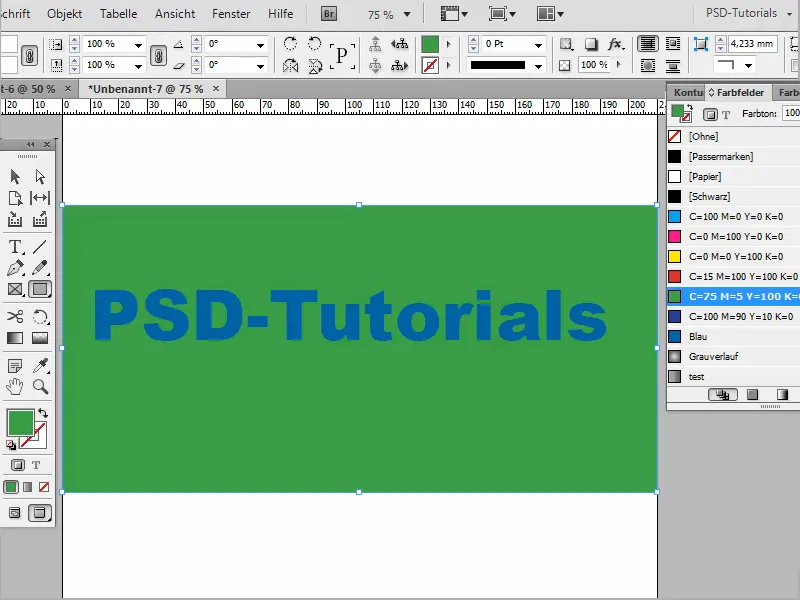Open rotation angle dropdown
The image size is (800, 600).
260,45
